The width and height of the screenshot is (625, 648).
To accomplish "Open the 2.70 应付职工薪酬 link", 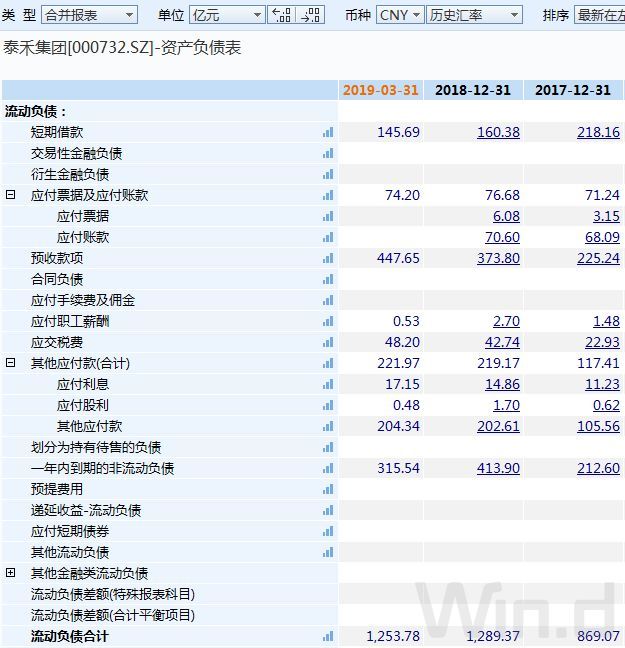I will (506, 321).
